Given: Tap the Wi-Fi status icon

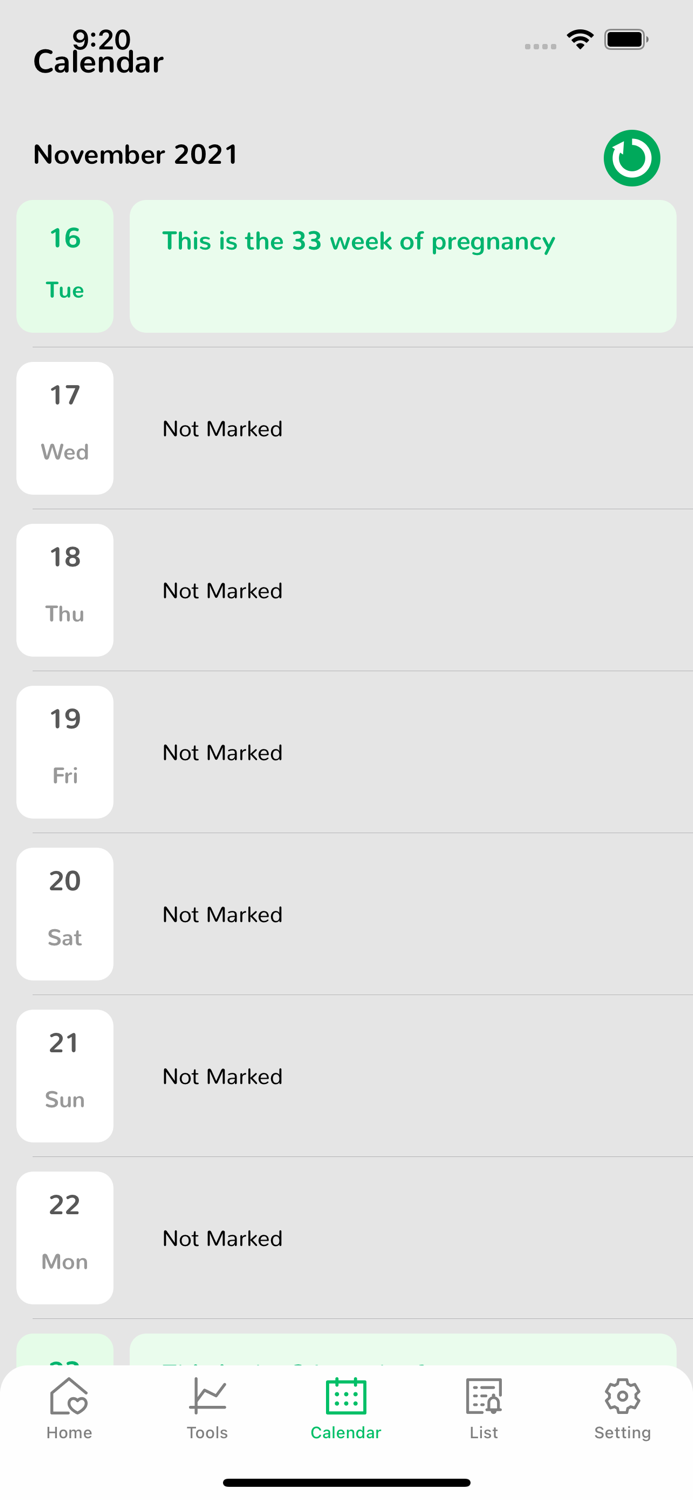Looking at the screenshot, I should (x=580, y=40).
